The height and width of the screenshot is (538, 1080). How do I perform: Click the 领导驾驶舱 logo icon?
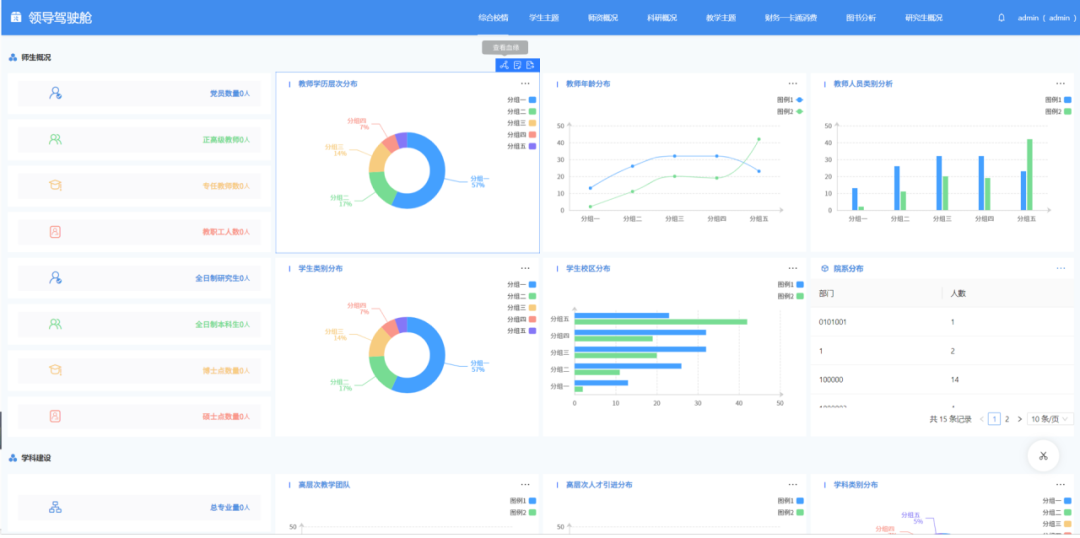point(17,19)
